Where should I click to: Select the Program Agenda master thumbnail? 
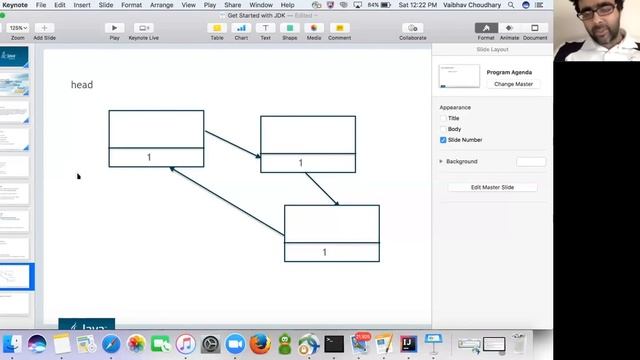click(459, 76)
